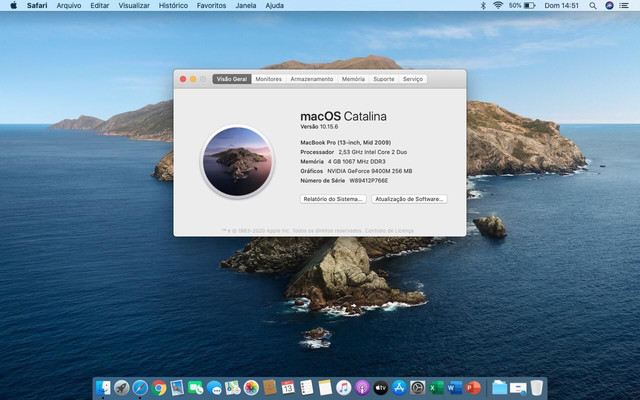Image resolution: width=640 pixels, height=400 pixels.
Task: Launch Music from the Dock
Action: pyautogui.click(x=344, y=387)
